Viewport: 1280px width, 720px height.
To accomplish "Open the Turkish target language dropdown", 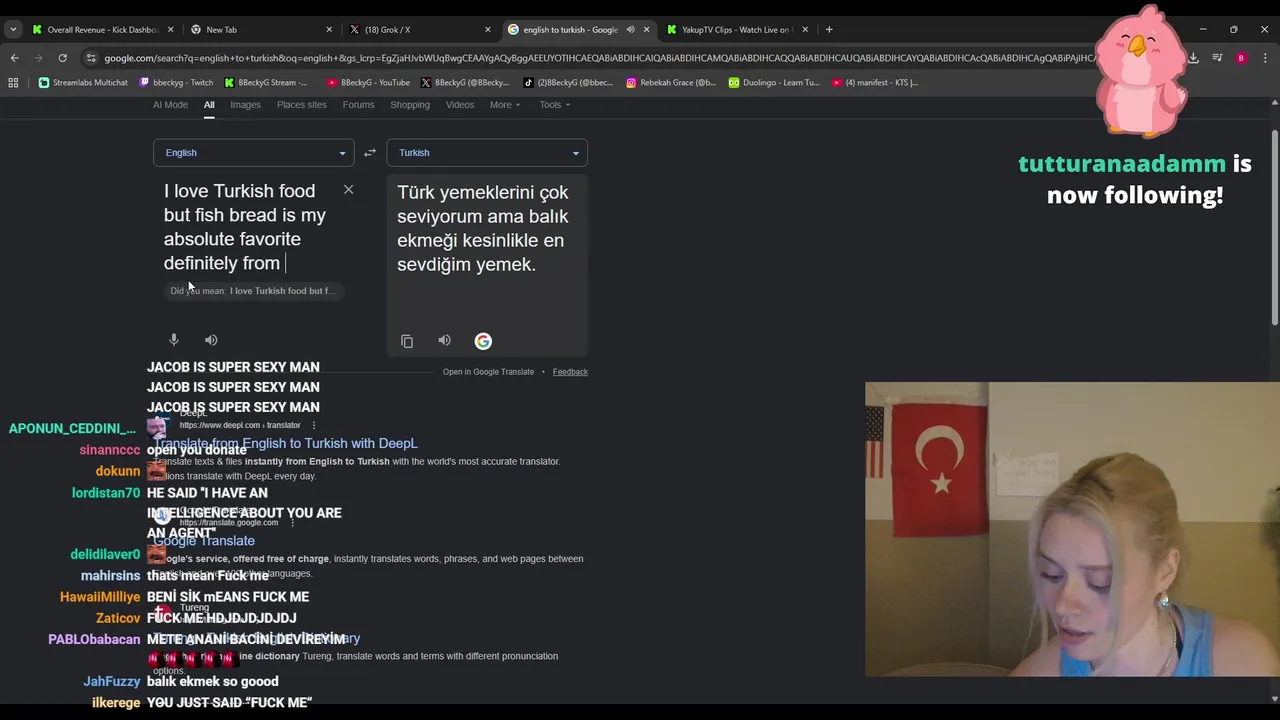I will [x=487, y=153].
